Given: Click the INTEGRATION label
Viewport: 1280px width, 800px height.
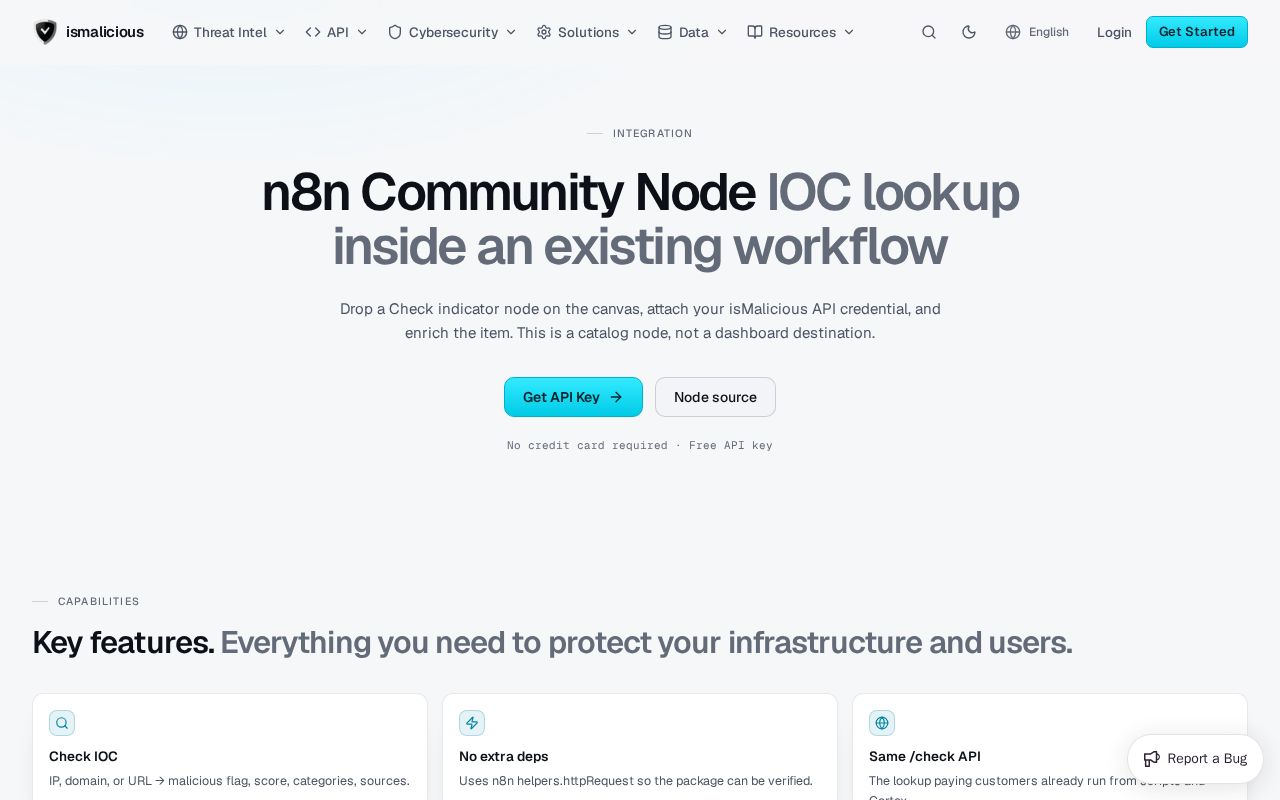Looking at the screenshot, I should 652,133.
